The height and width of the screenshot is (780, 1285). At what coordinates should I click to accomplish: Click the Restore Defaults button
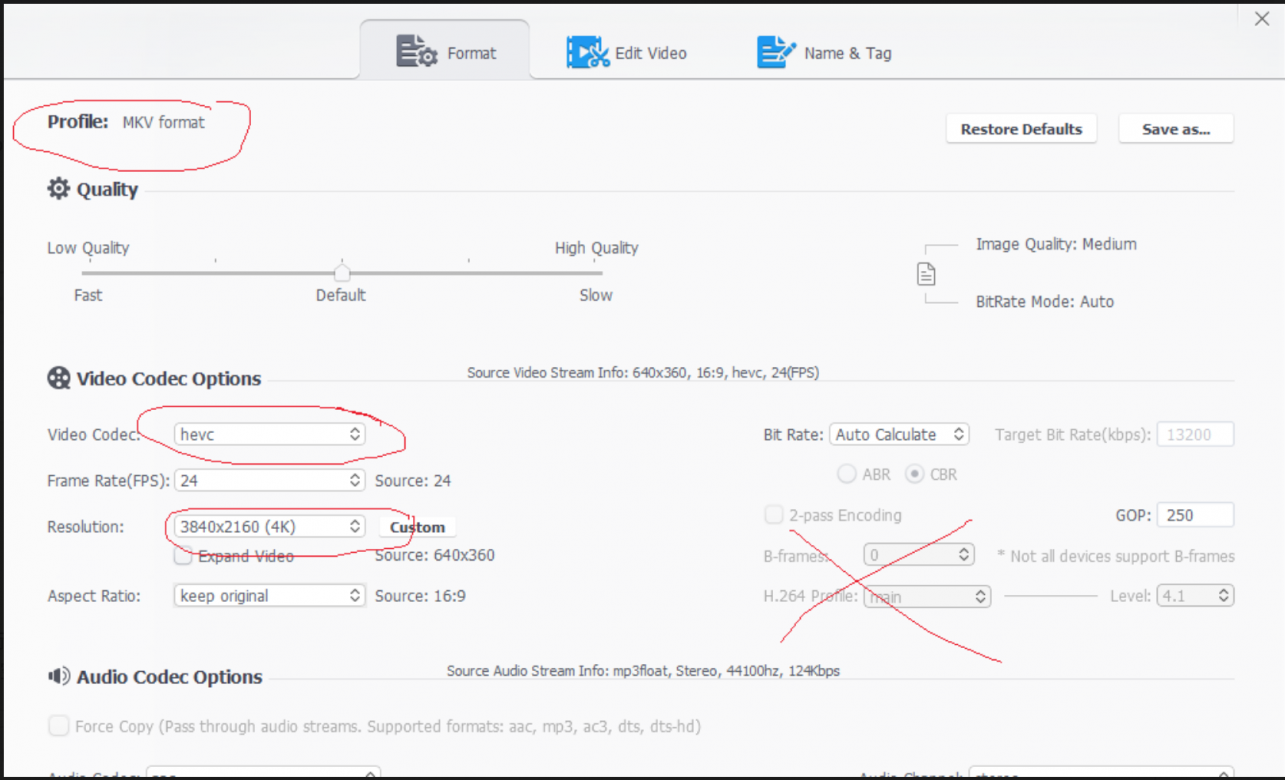pyautogui.click(x=1021, y=129)
